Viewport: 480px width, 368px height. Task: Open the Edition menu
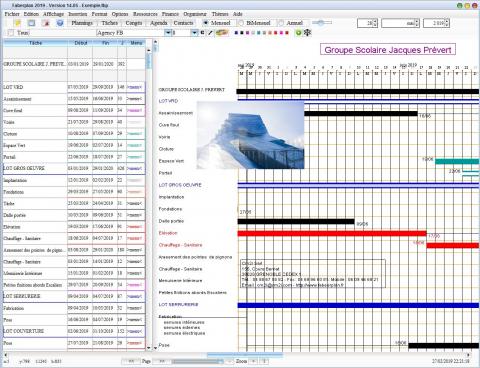click(31, 14)
